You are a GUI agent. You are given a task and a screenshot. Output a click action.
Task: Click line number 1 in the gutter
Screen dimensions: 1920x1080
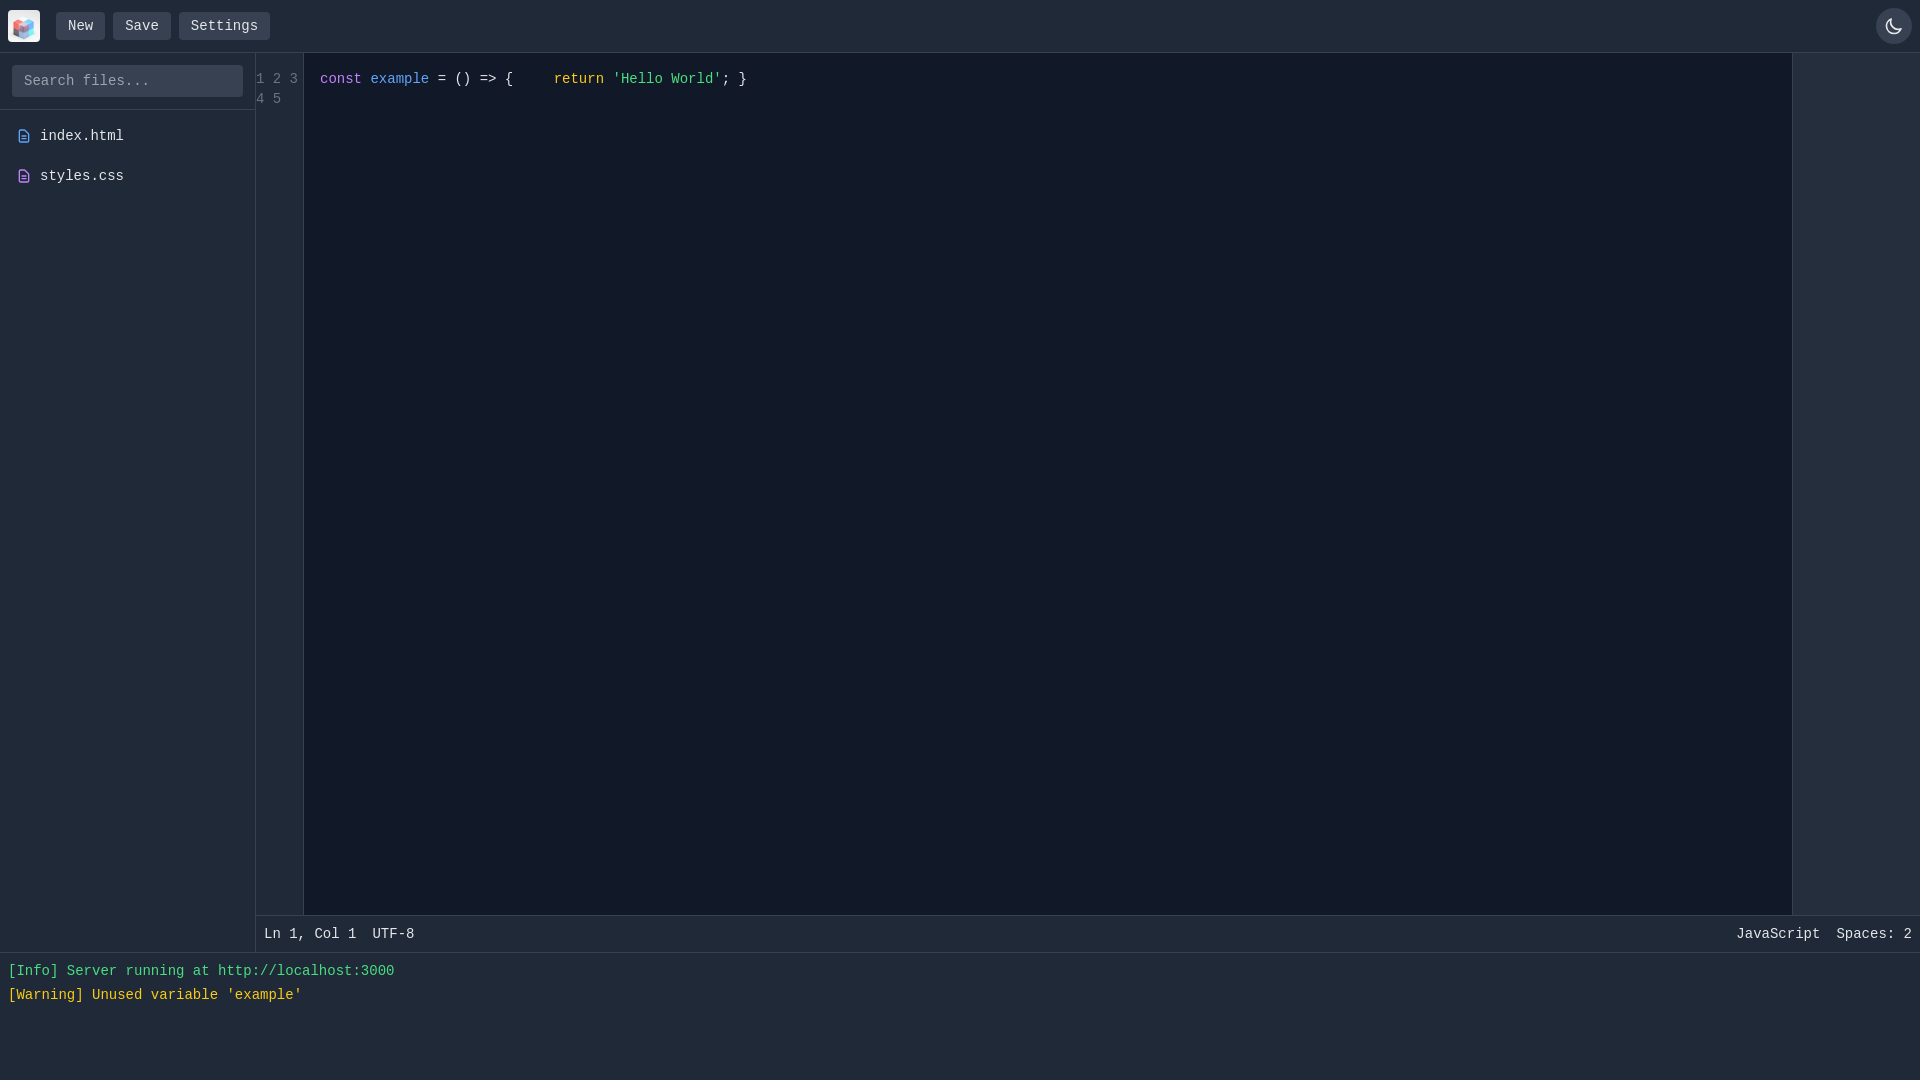pos(260,79)
